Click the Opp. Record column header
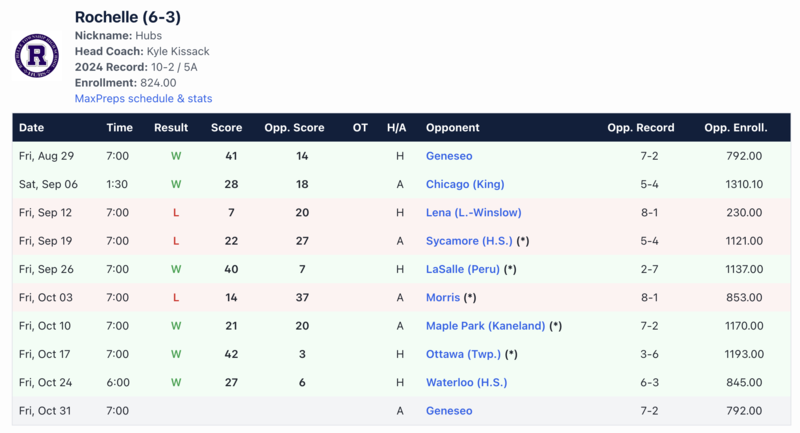Image resolution: width=800 pixels, height=433 pixels. pos(641,128)
